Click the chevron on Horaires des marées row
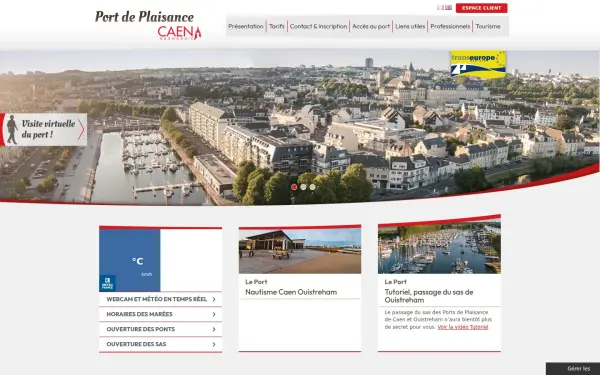This screenshot has height=375, width=600. pos(214,314)
